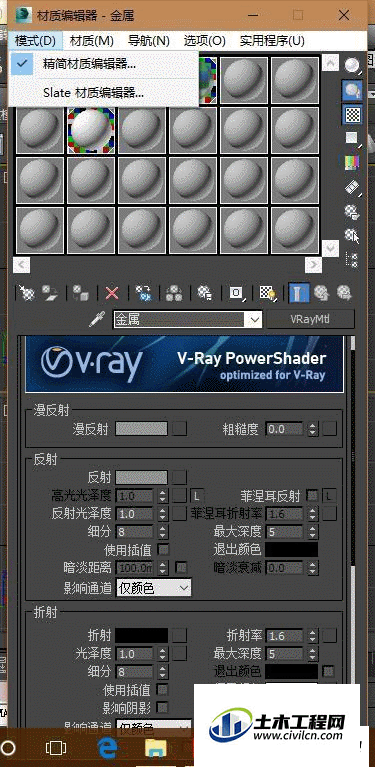Click the map button beside 折射率

[x=329, y=635]
